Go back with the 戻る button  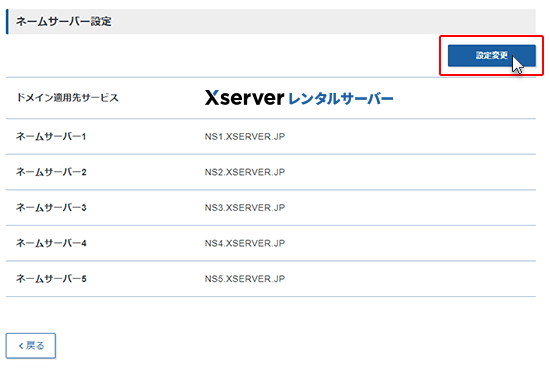tap(31, 346)
